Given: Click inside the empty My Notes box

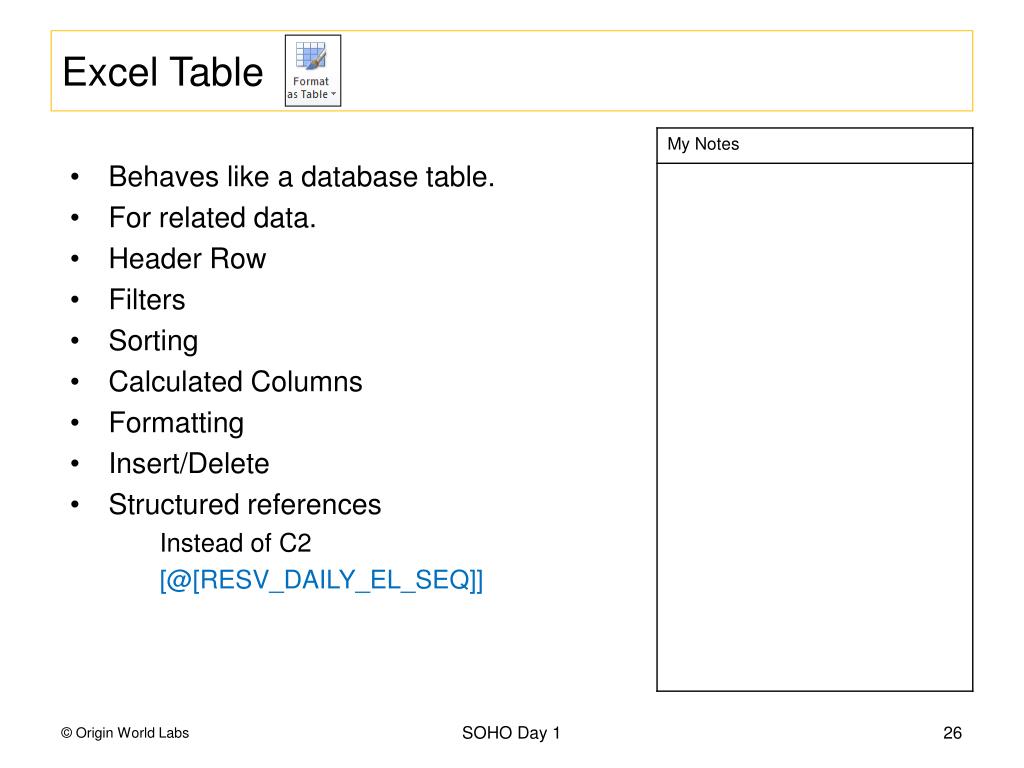Looking at the screenshot, I should (814, 425).
